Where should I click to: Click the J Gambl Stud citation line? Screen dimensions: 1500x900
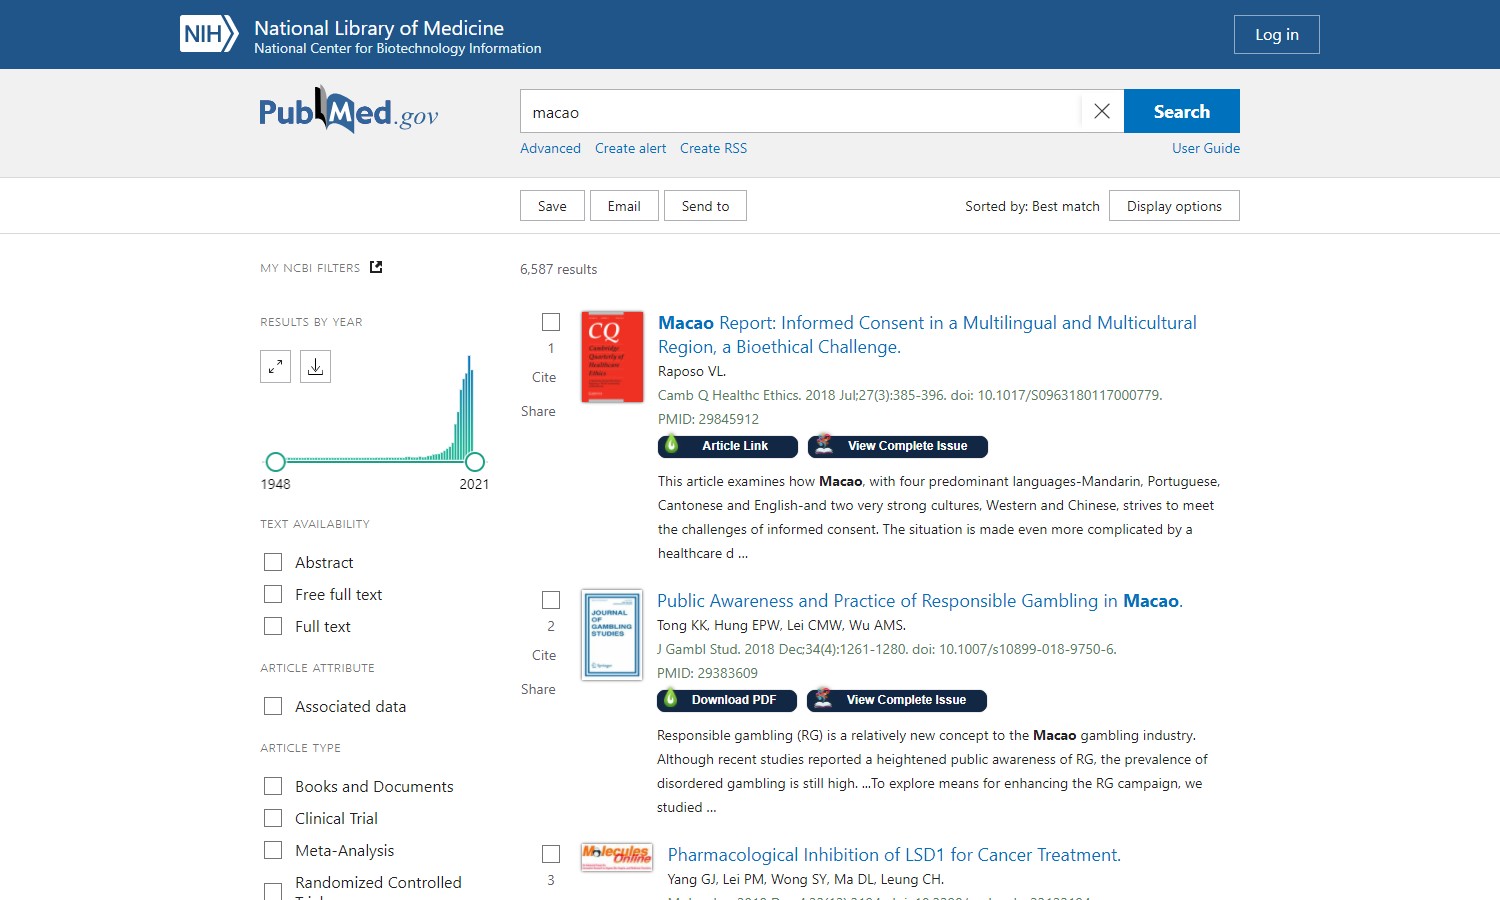point(887,649)
